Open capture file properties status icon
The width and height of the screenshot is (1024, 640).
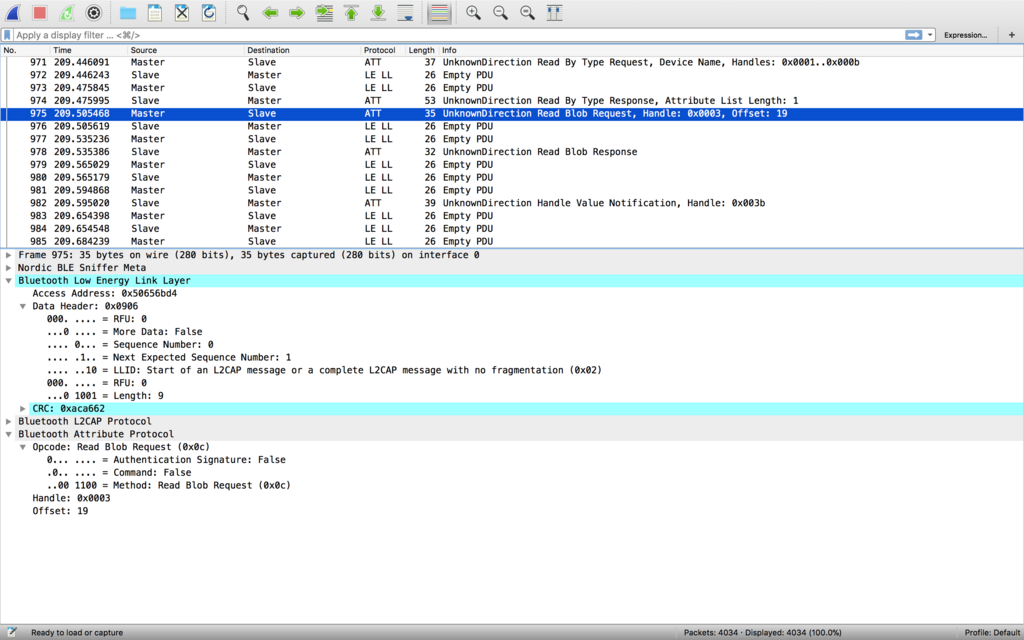pyautogui.click(x=11, y=632)
